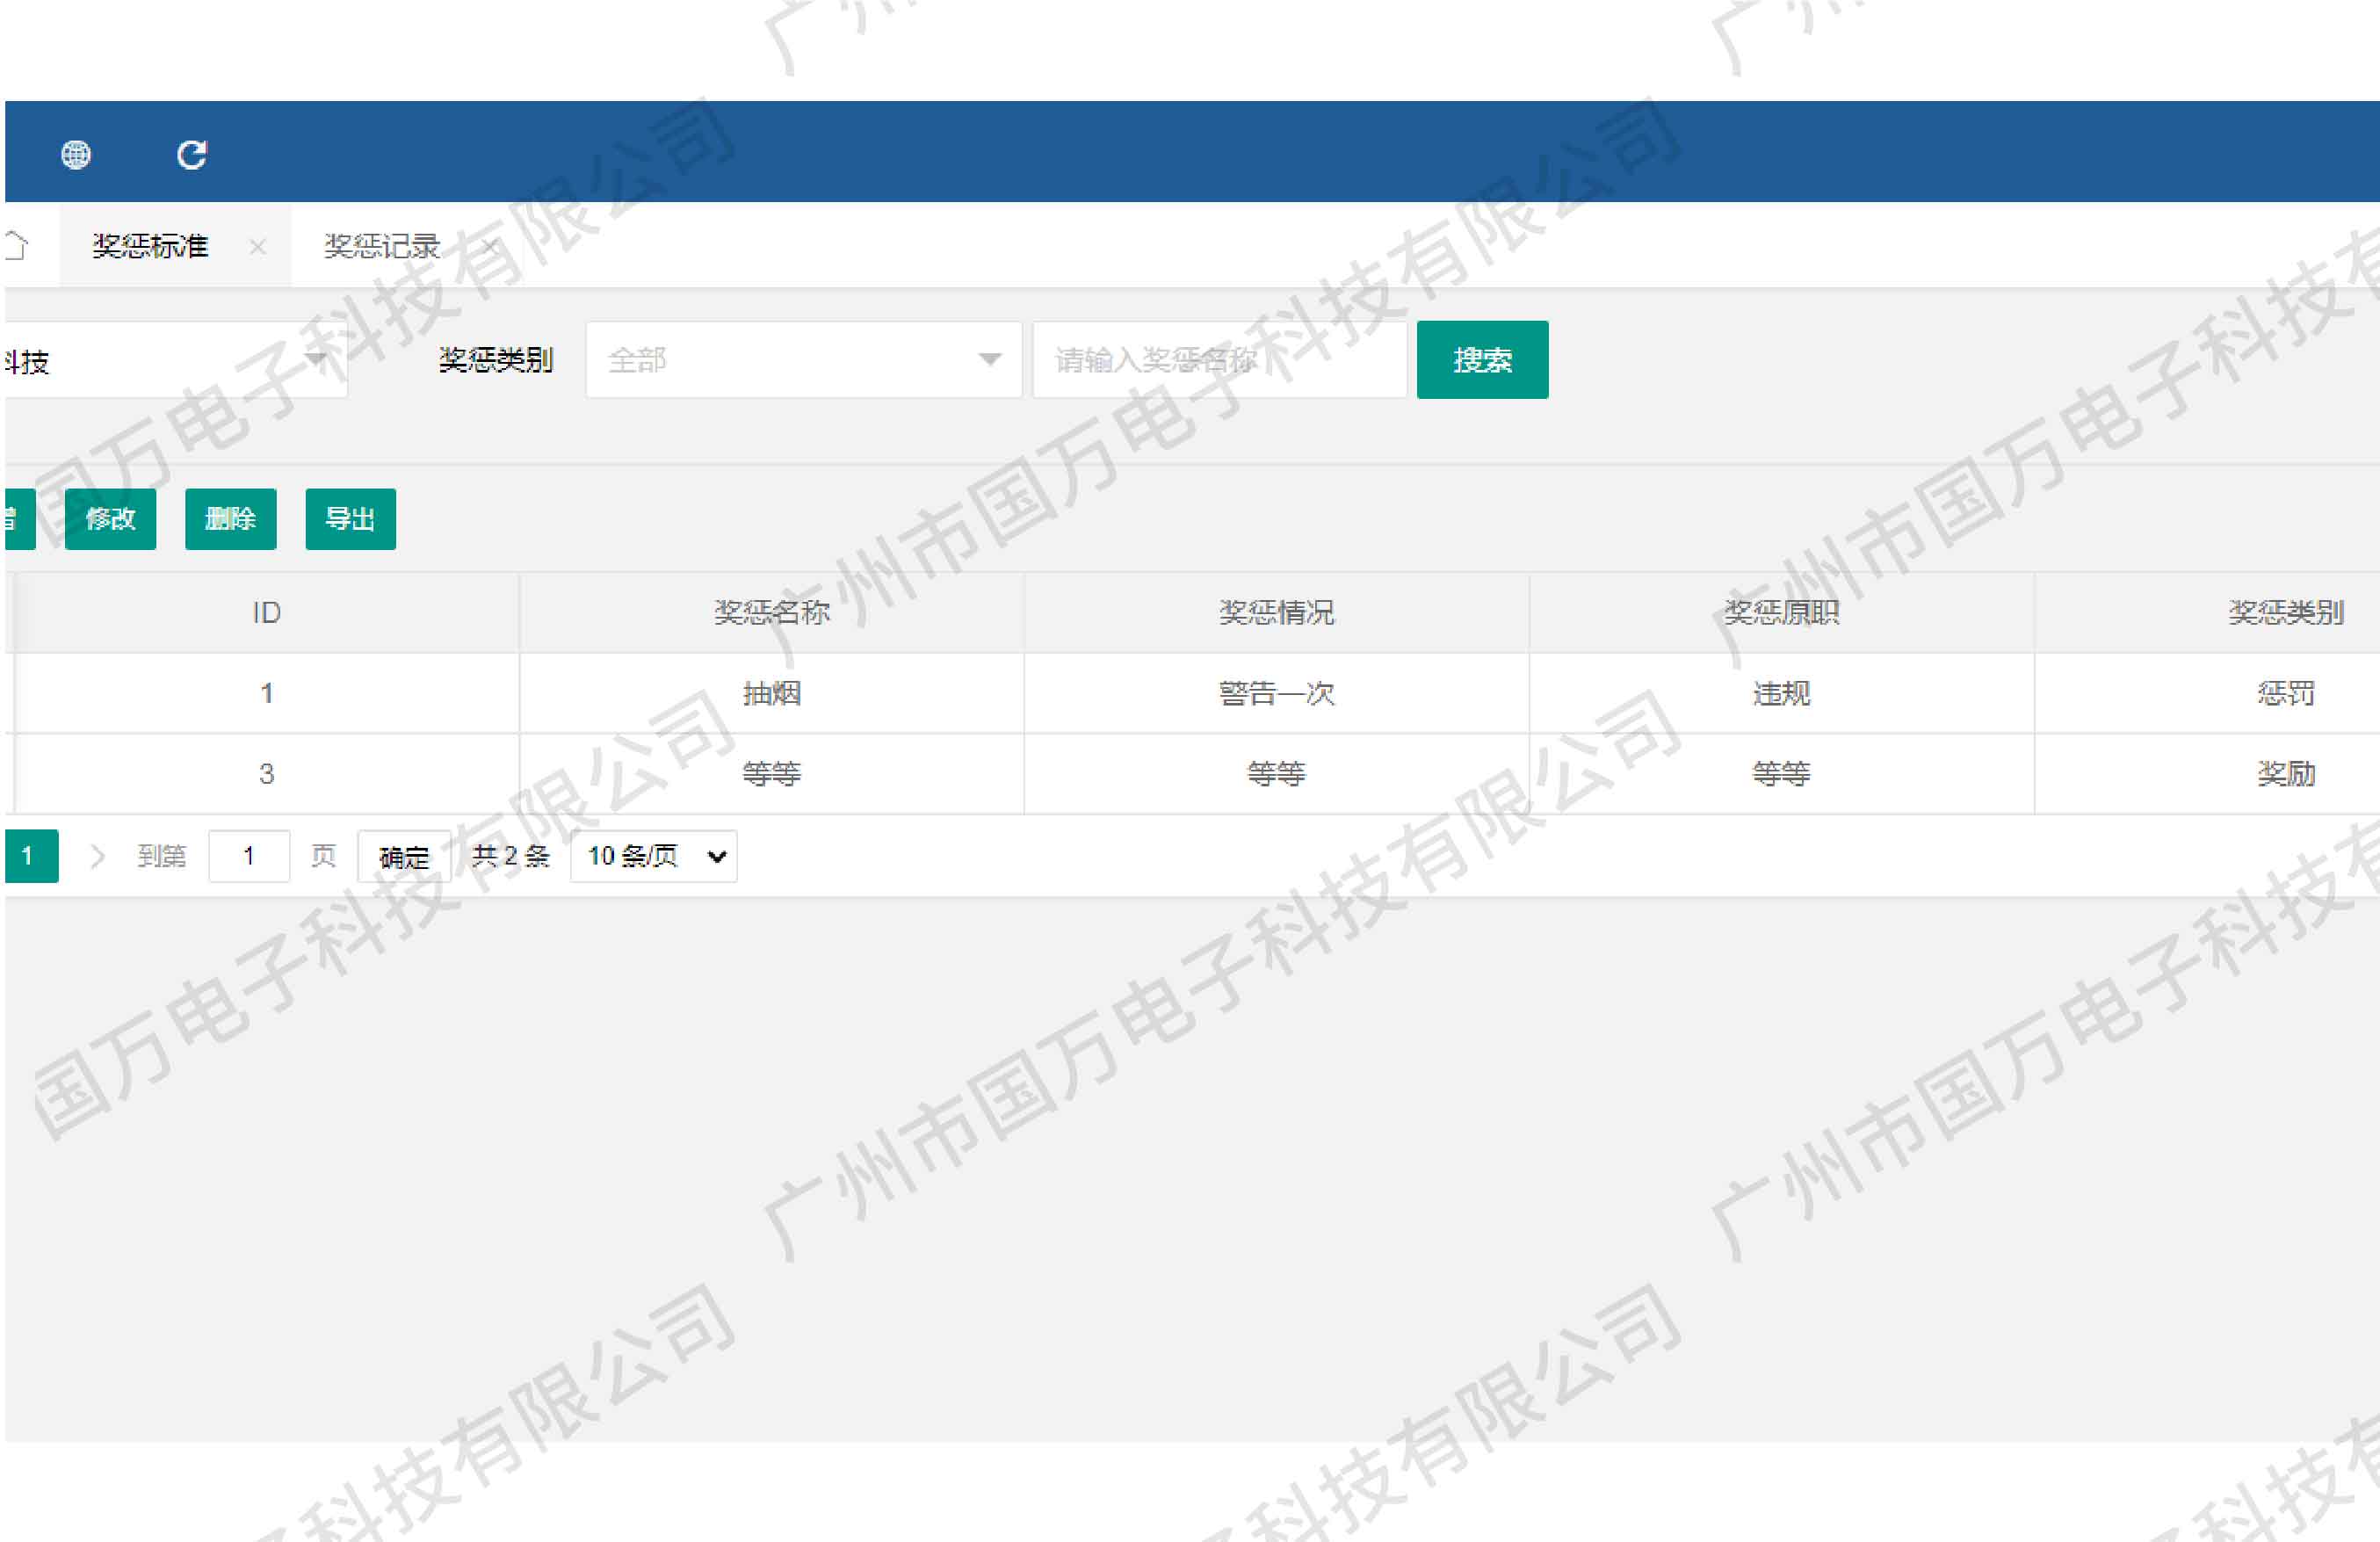
Task: Click the 导出 export button
Action: pos(350,519)
